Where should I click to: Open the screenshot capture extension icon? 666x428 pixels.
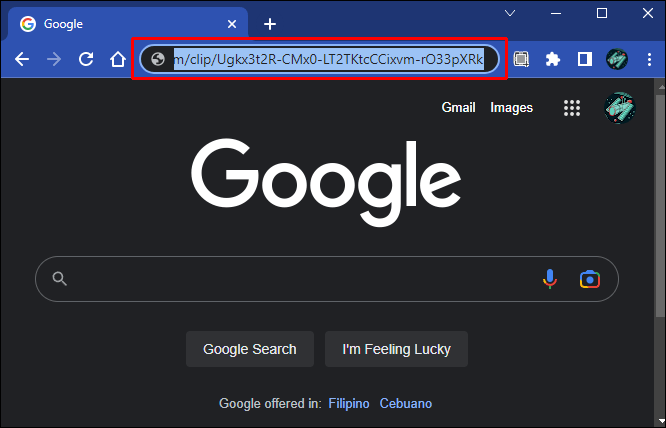point(521,59)
